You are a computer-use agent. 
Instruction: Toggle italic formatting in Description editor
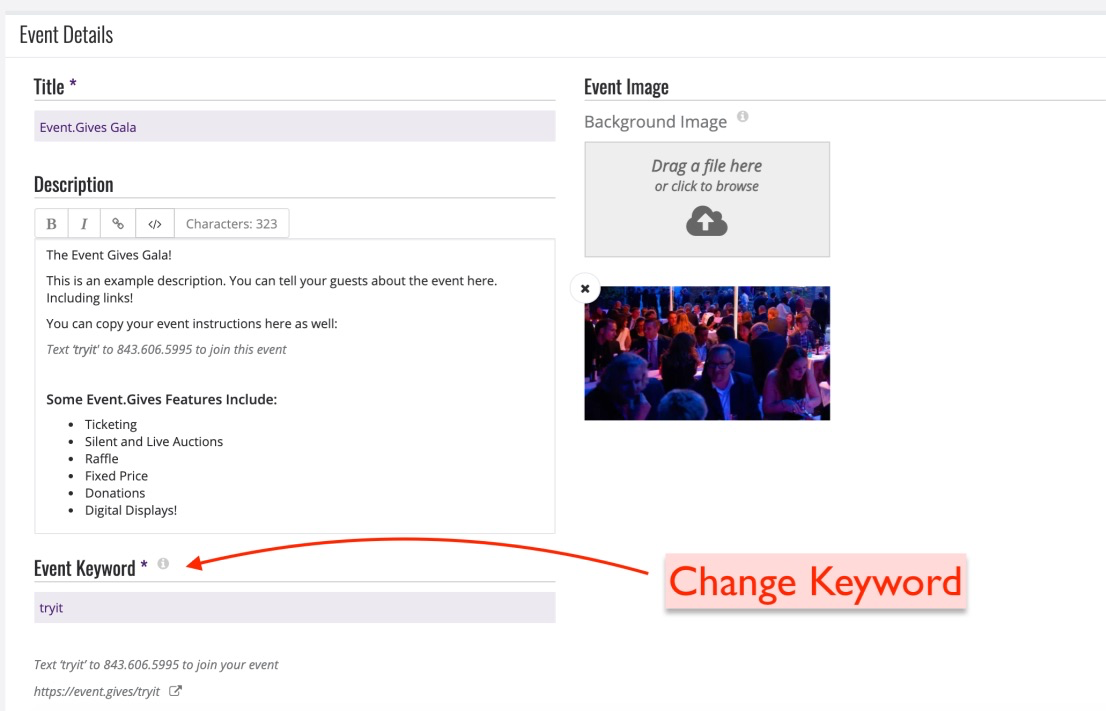click(84, 224)
